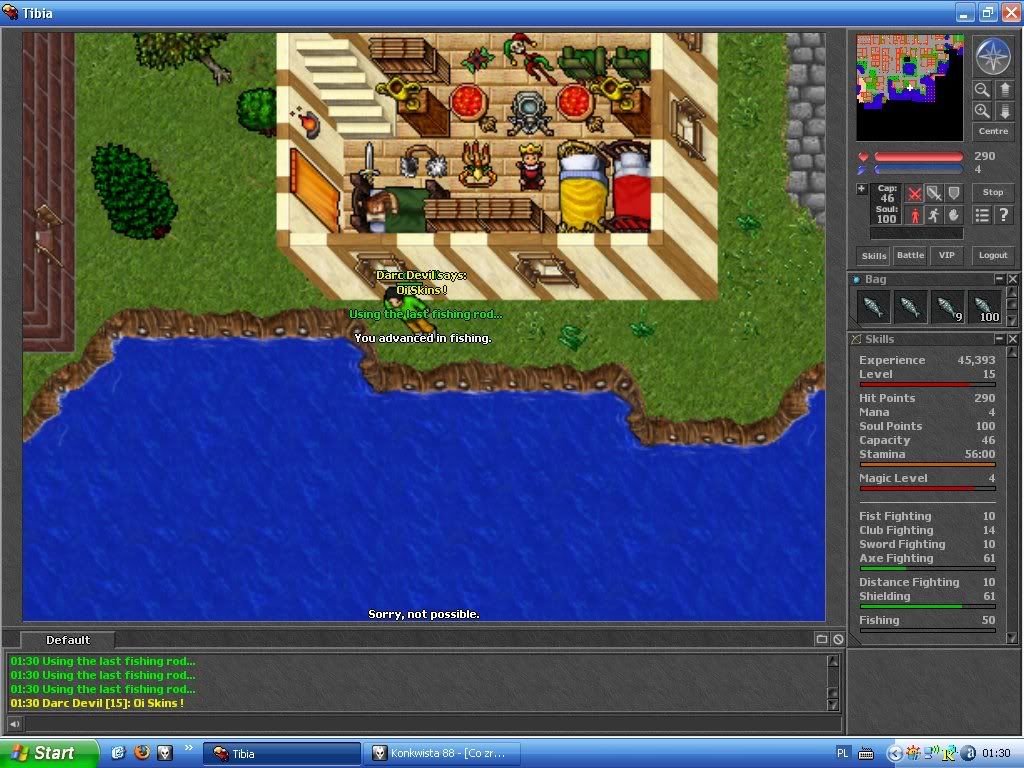The height and width of the screenshot is (768, 1024).
Task: Click the skull quick launch icon
Action: pos(165,753)
